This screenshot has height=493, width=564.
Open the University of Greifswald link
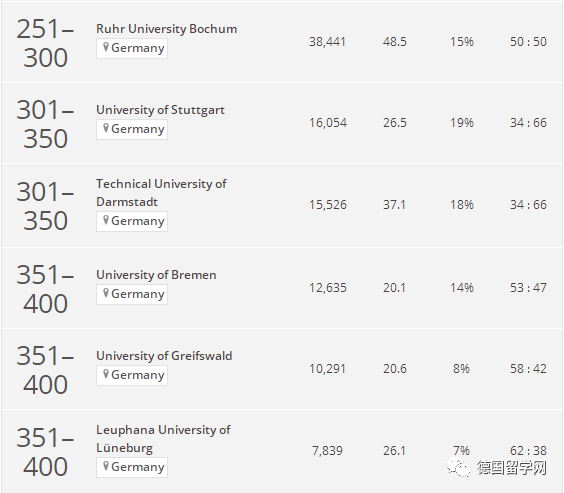point(164,356)
